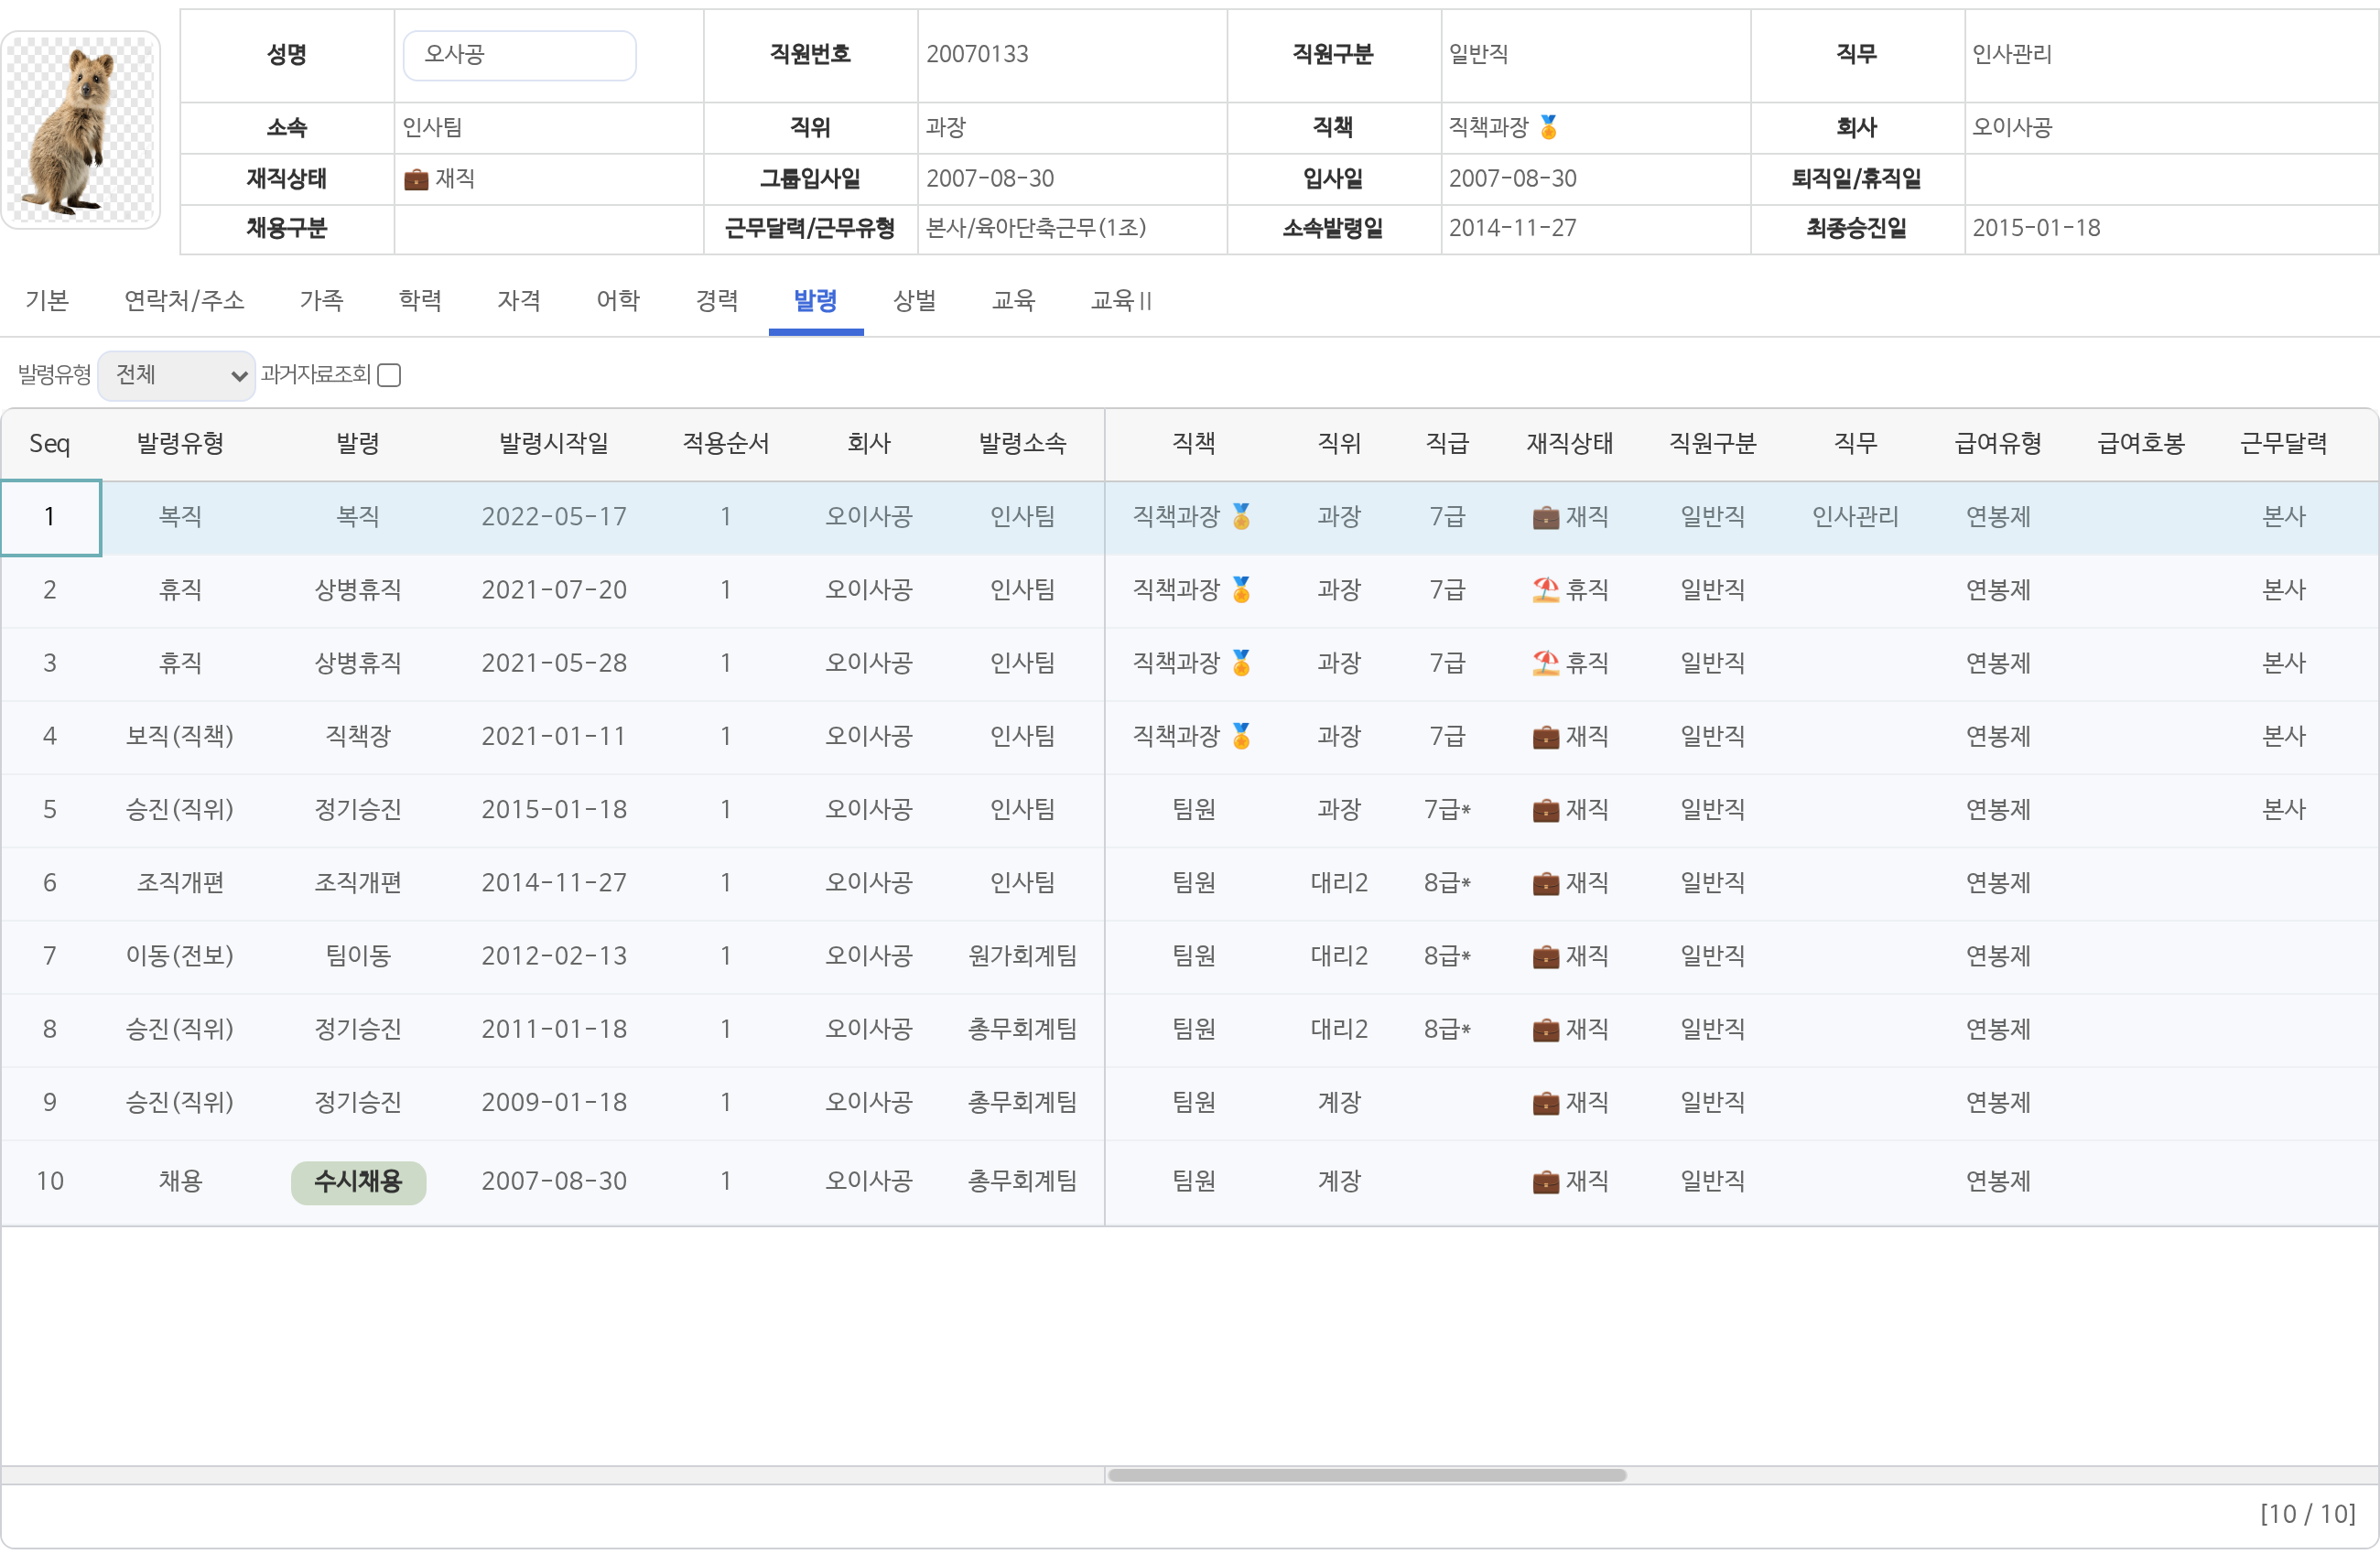This screenshot has height=1554, width=2380.
Task: Open the 발령유형 dropdown set to 전체
Action: coord(177,375)
